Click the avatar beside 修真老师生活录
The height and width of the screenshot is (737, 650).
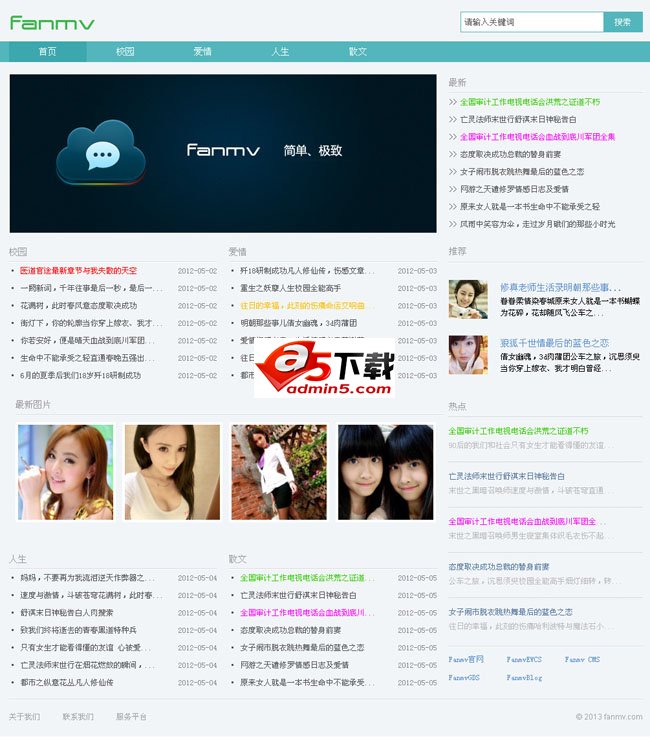[x=468, y=299]
